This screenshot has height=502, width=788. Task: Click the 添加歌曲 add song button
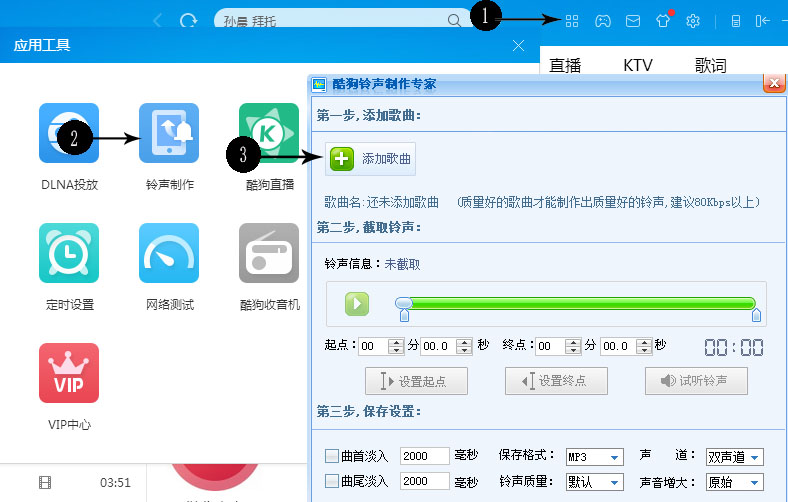point(370,159)
